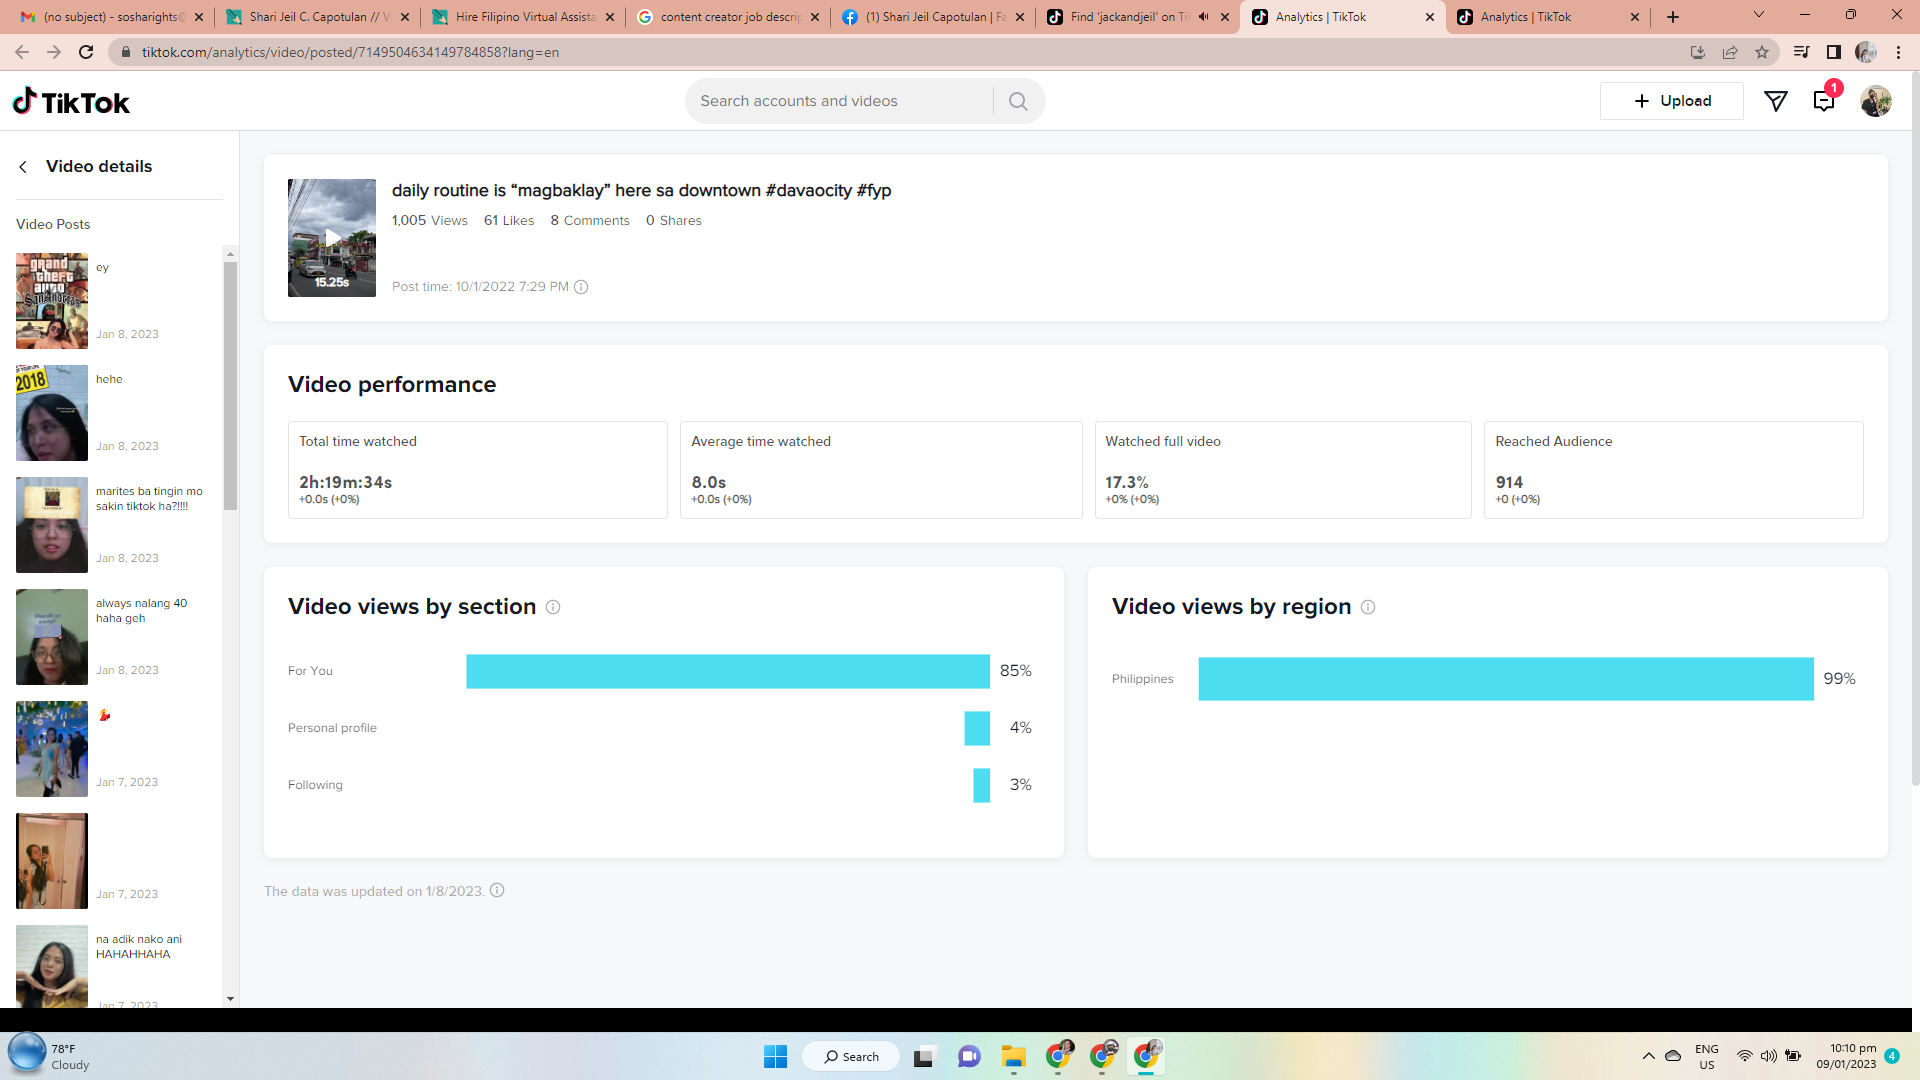This screenshot has width=1920, height=1080.
Task: Click Video views by section info icon
Action: tap(553, 607)
